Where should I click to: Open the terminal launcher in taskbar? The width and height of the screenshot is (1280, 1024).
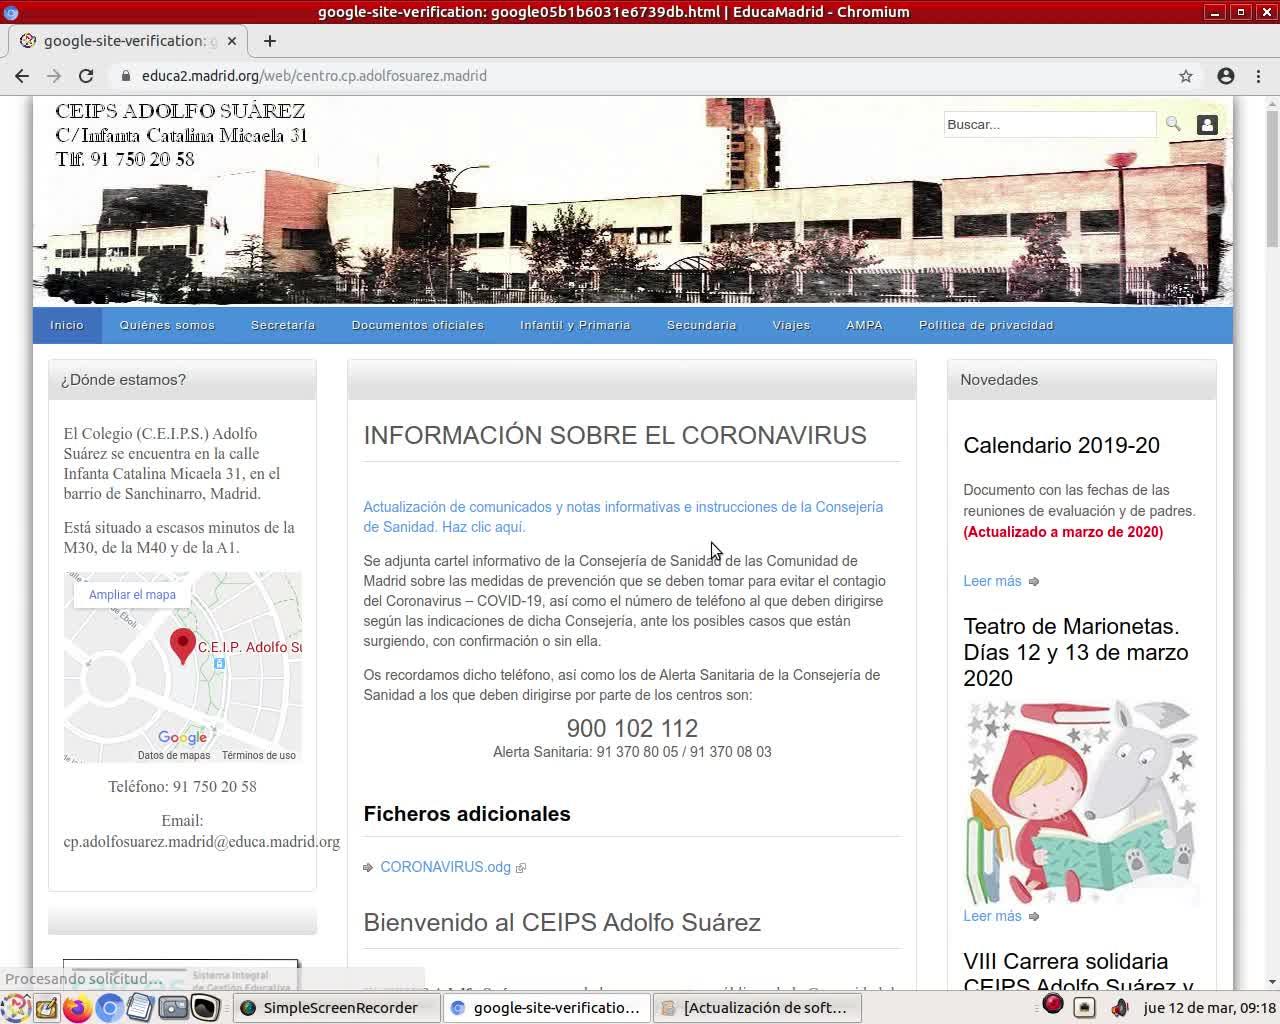(205, 1008)
